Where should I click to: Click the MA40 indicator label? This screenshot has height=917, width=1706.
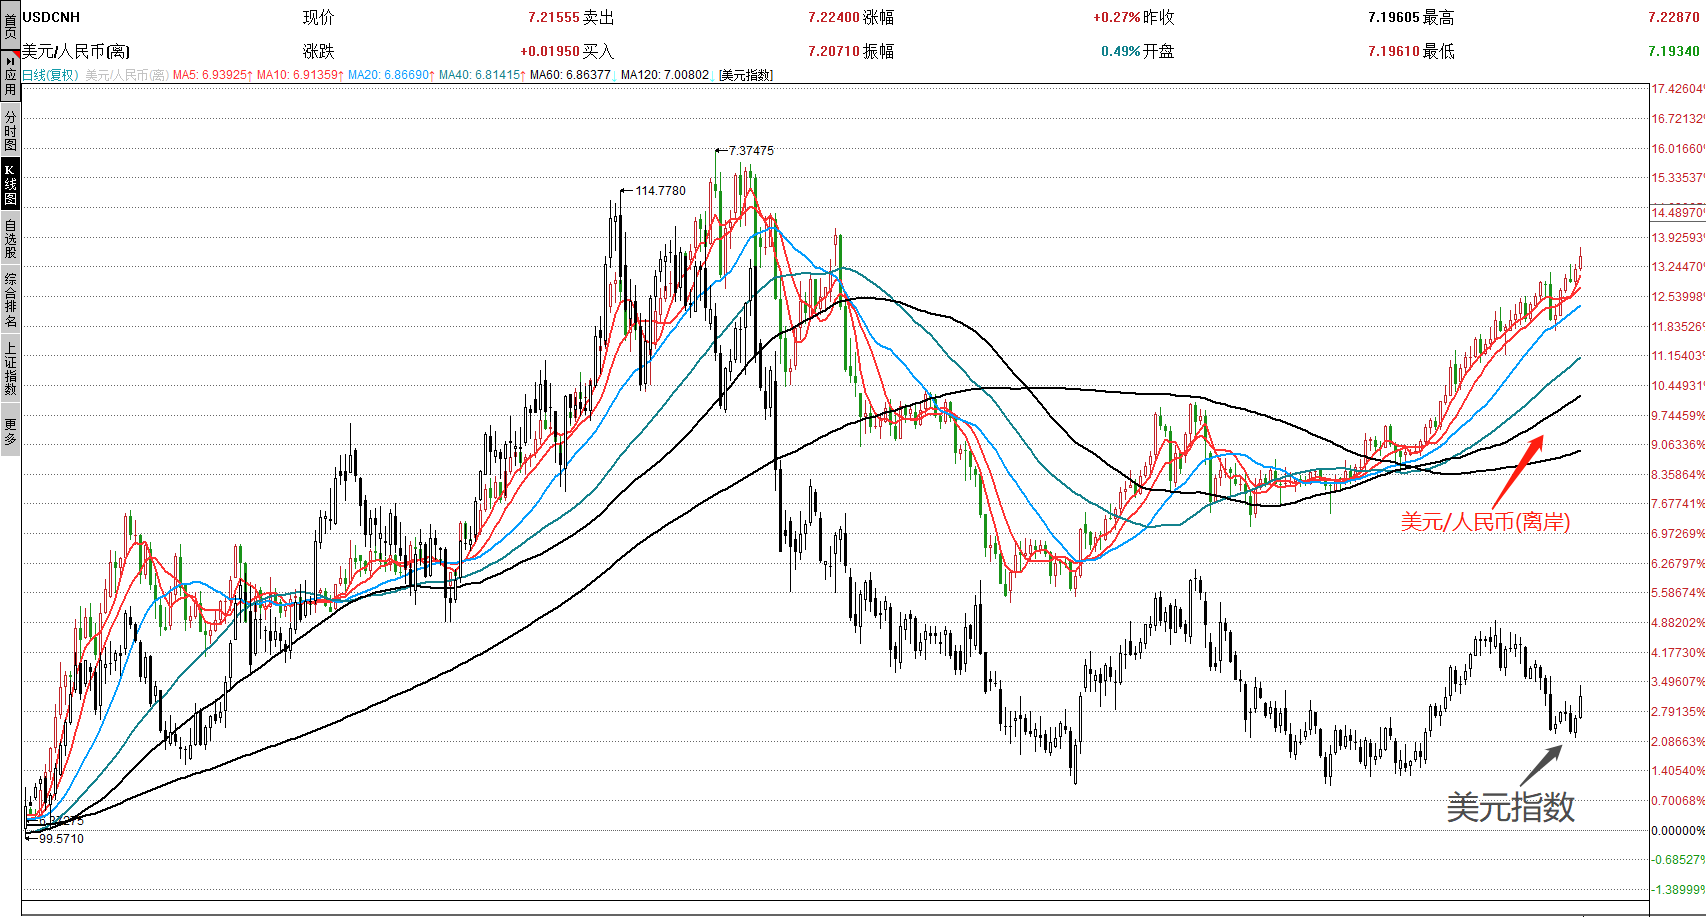[x=482, y=75]
